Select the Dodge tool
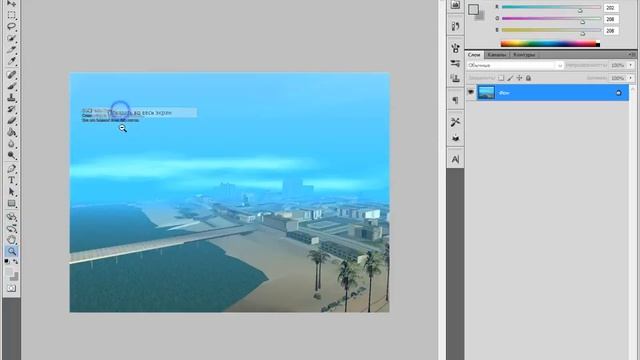 pos(11,155)
